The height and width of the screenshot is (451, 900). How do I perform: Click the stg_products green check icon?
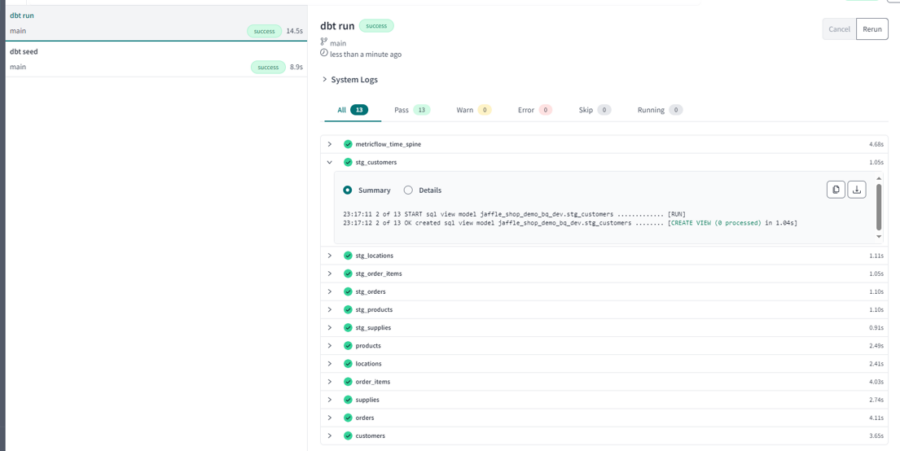coord(348,309)
